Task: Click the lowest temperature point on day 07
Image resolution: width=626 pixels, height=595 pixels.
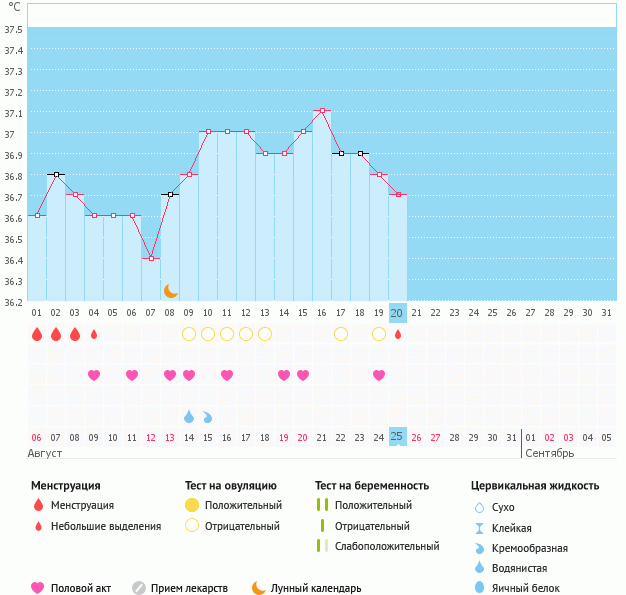Action: [151, 258]
